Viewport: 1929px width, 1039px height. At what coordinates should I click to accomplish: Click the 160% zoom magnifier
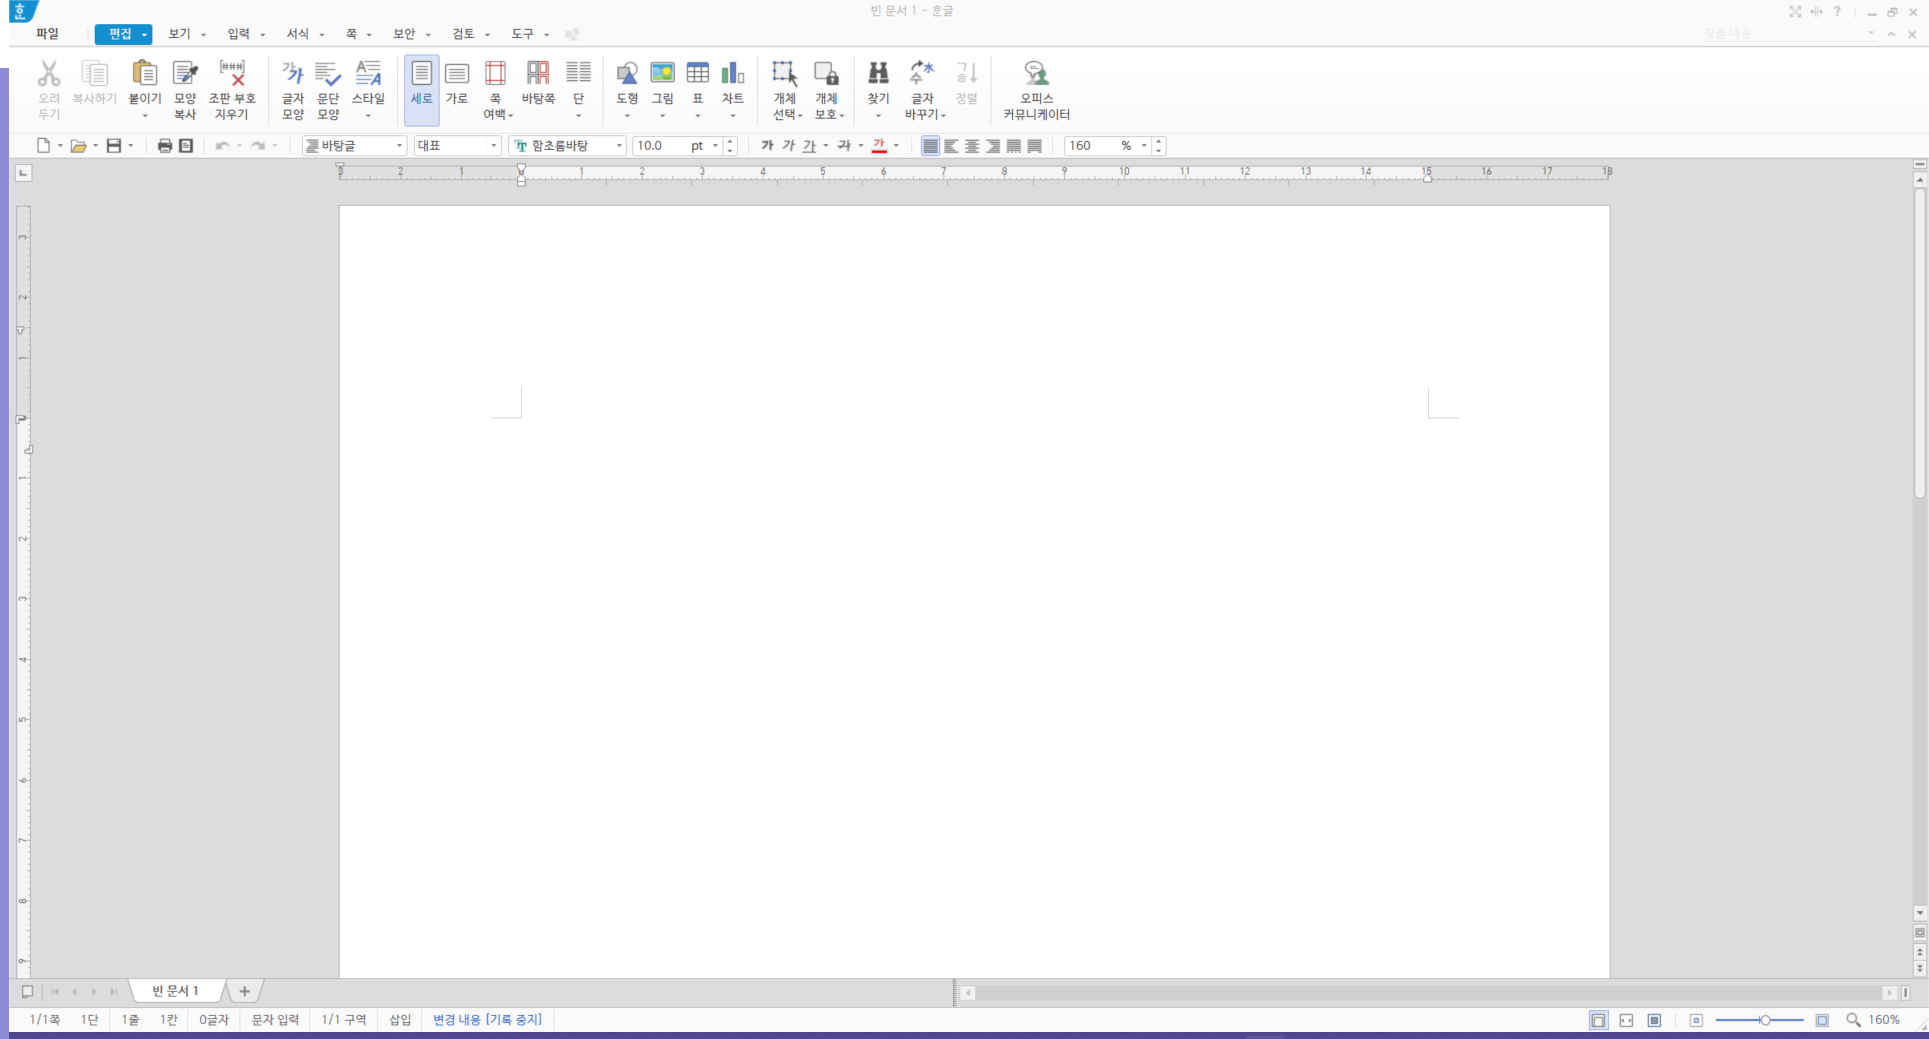click(1853, 1020)
